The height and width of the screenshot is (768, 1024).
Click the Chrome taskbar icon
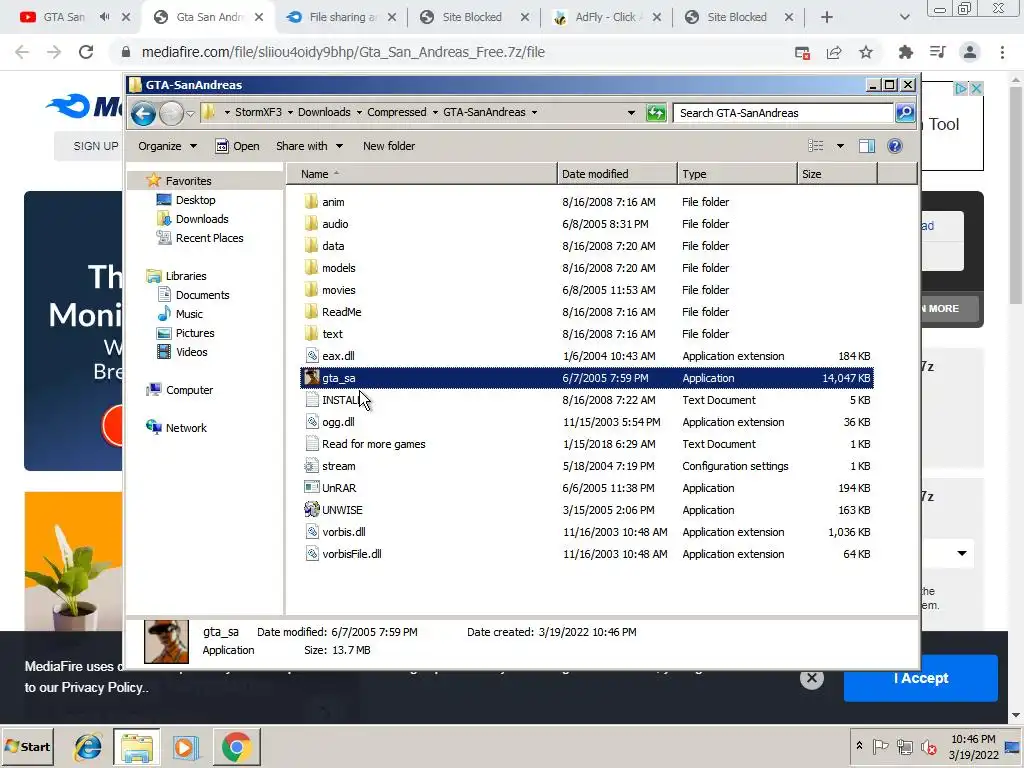236,747
